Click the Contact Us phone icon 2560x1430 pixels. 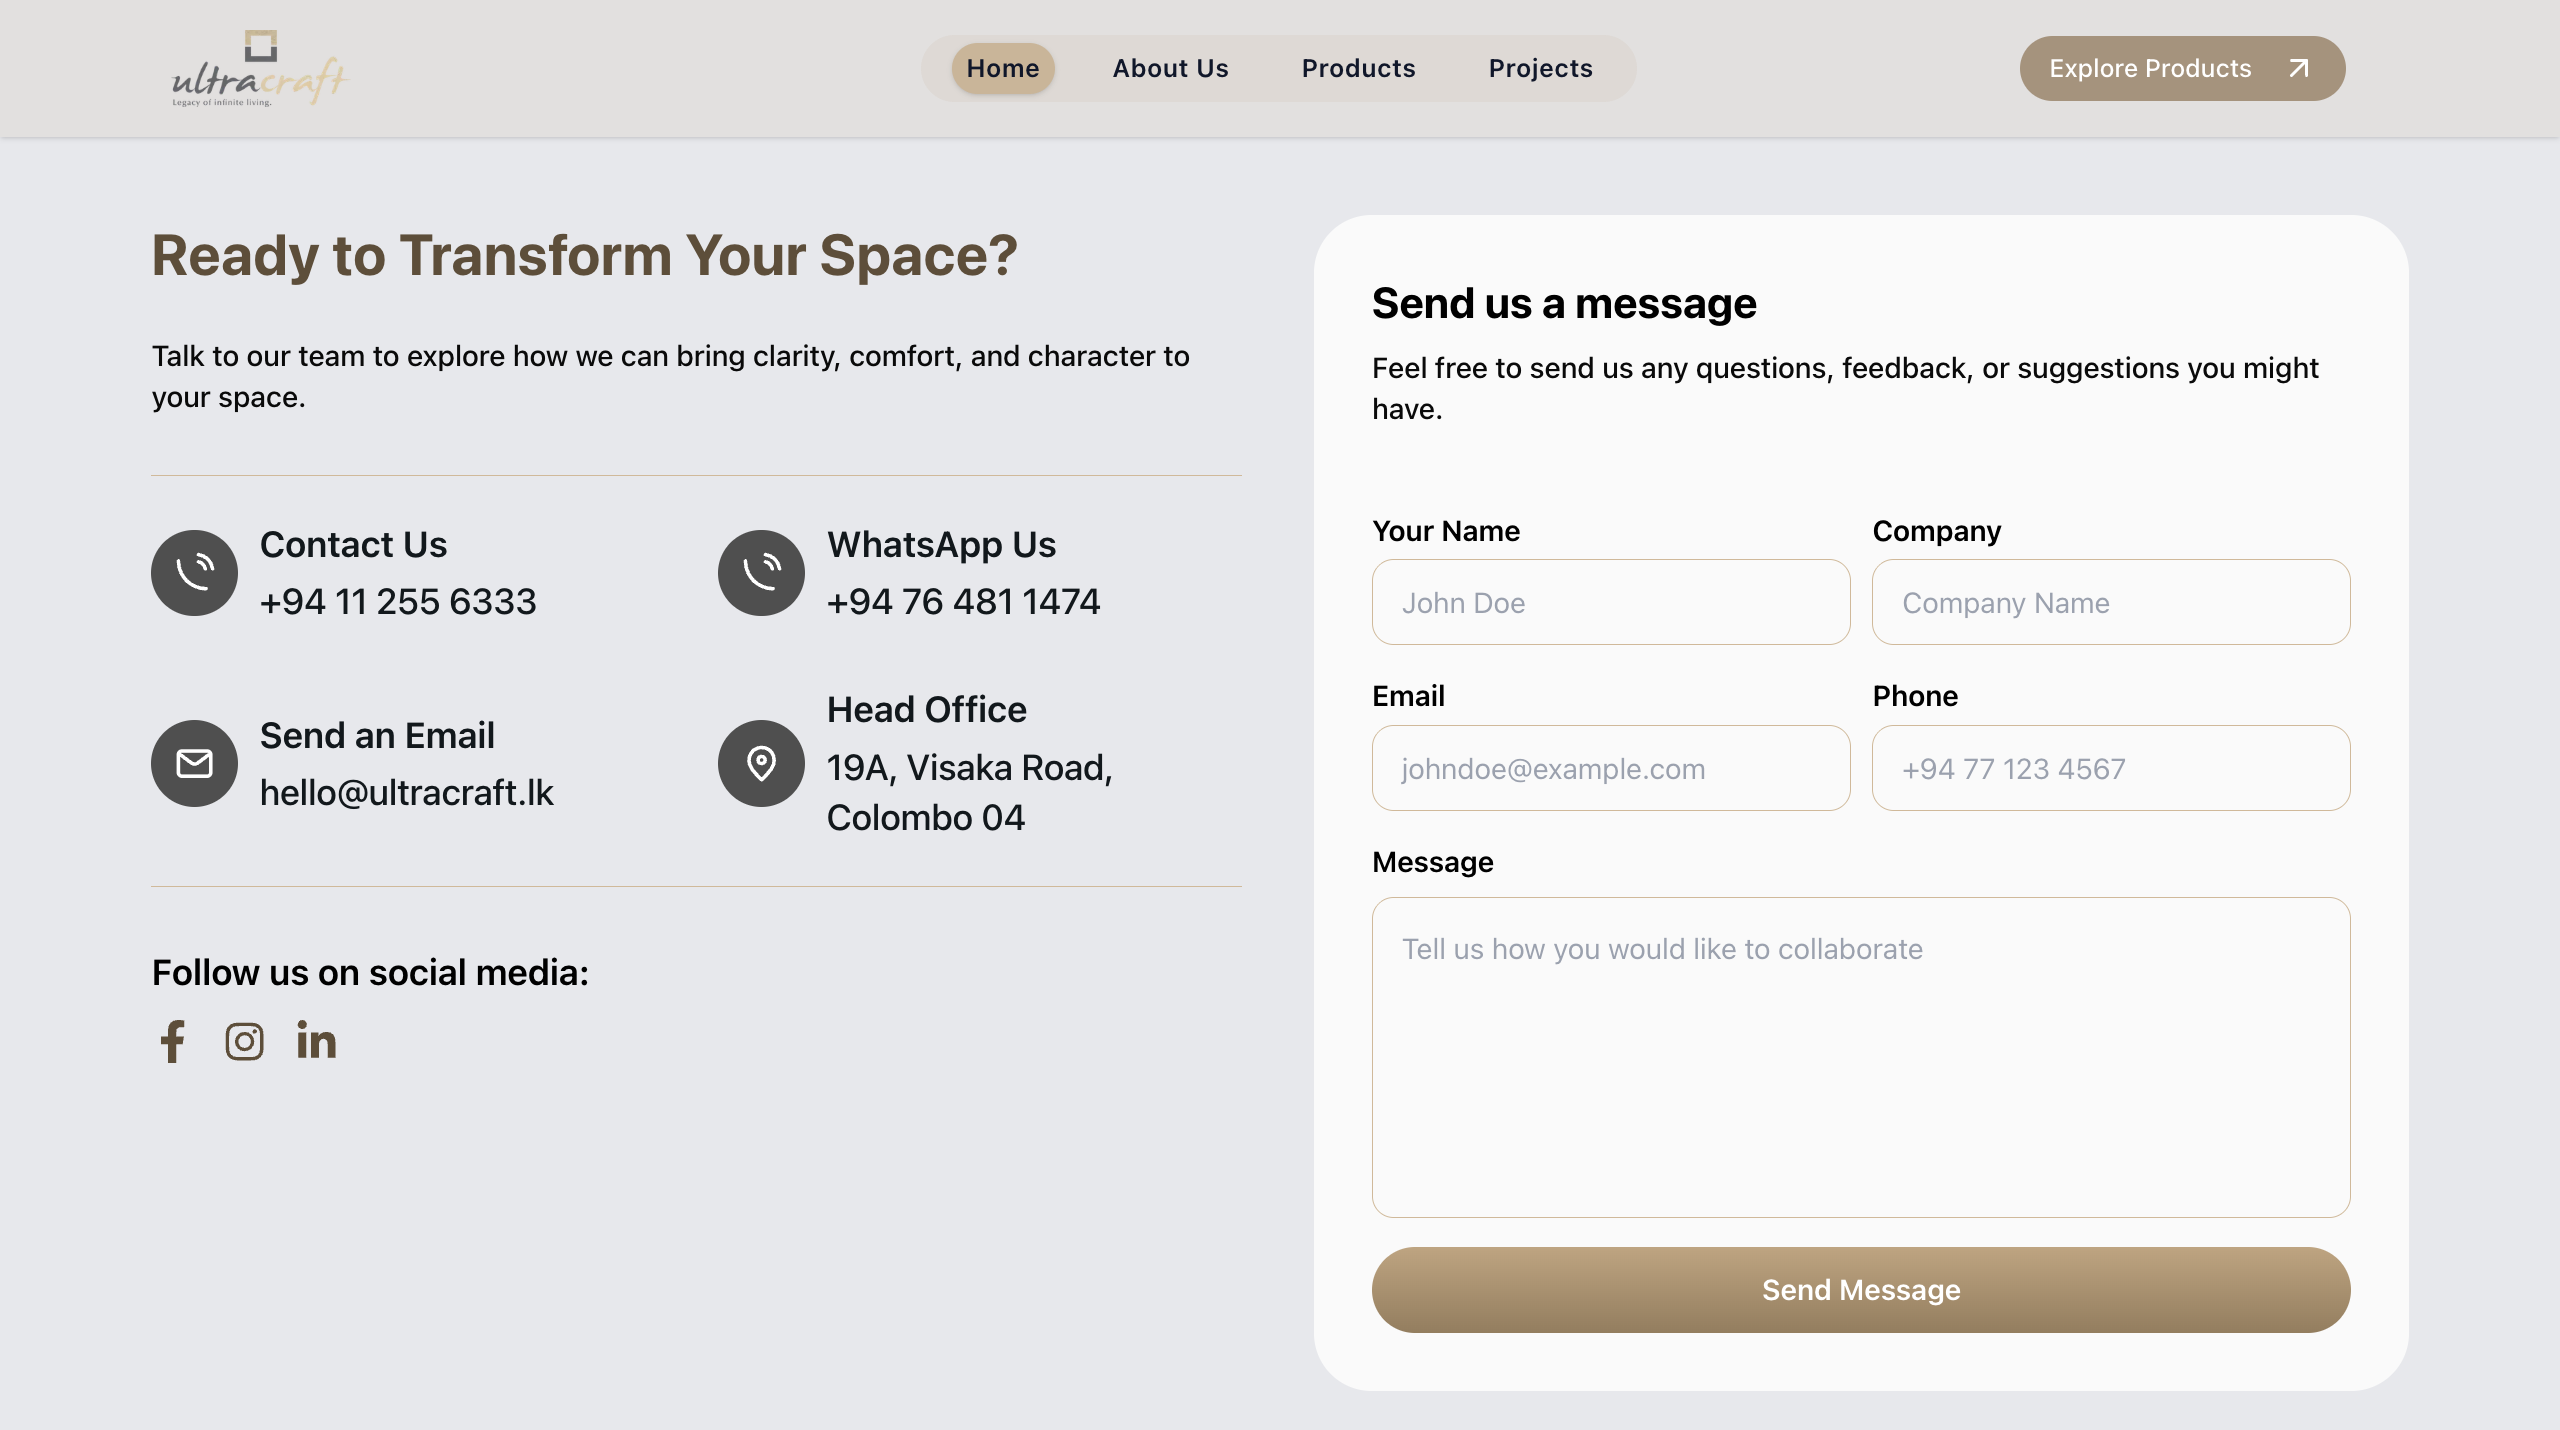(194, 572)
